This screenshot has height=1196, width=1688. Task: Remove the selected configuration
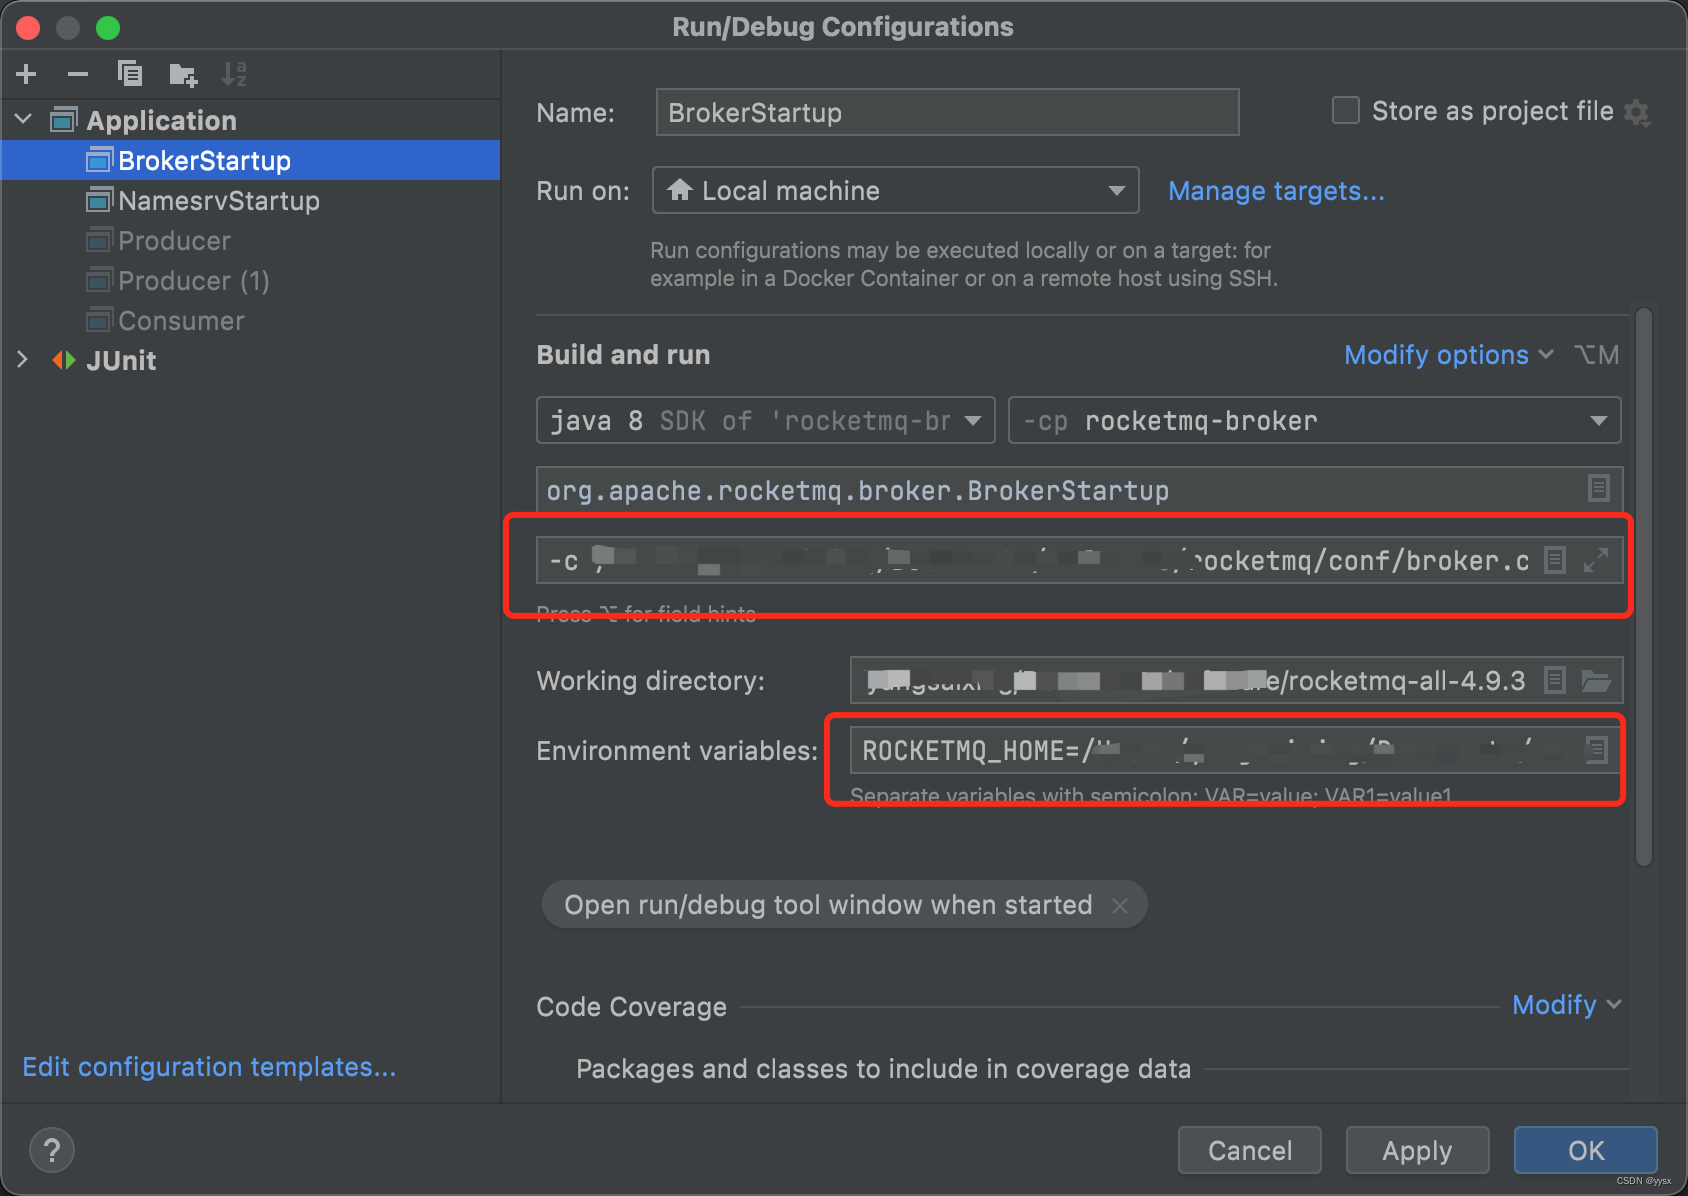pos(78,74)
